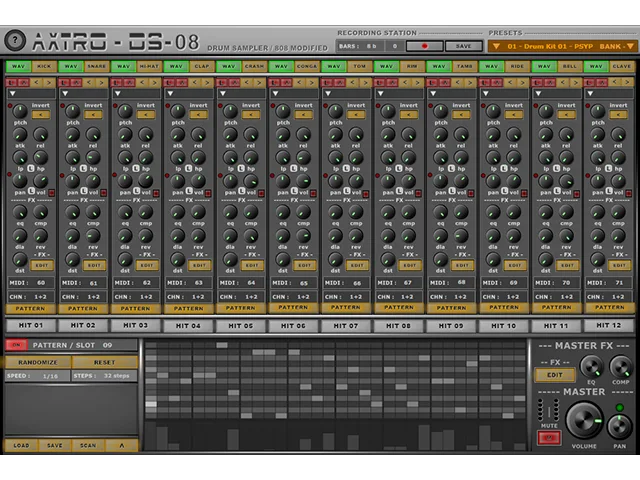Click the RANDOMIZE button
Screen dimensions: 640x480
[x=38, y=362]
